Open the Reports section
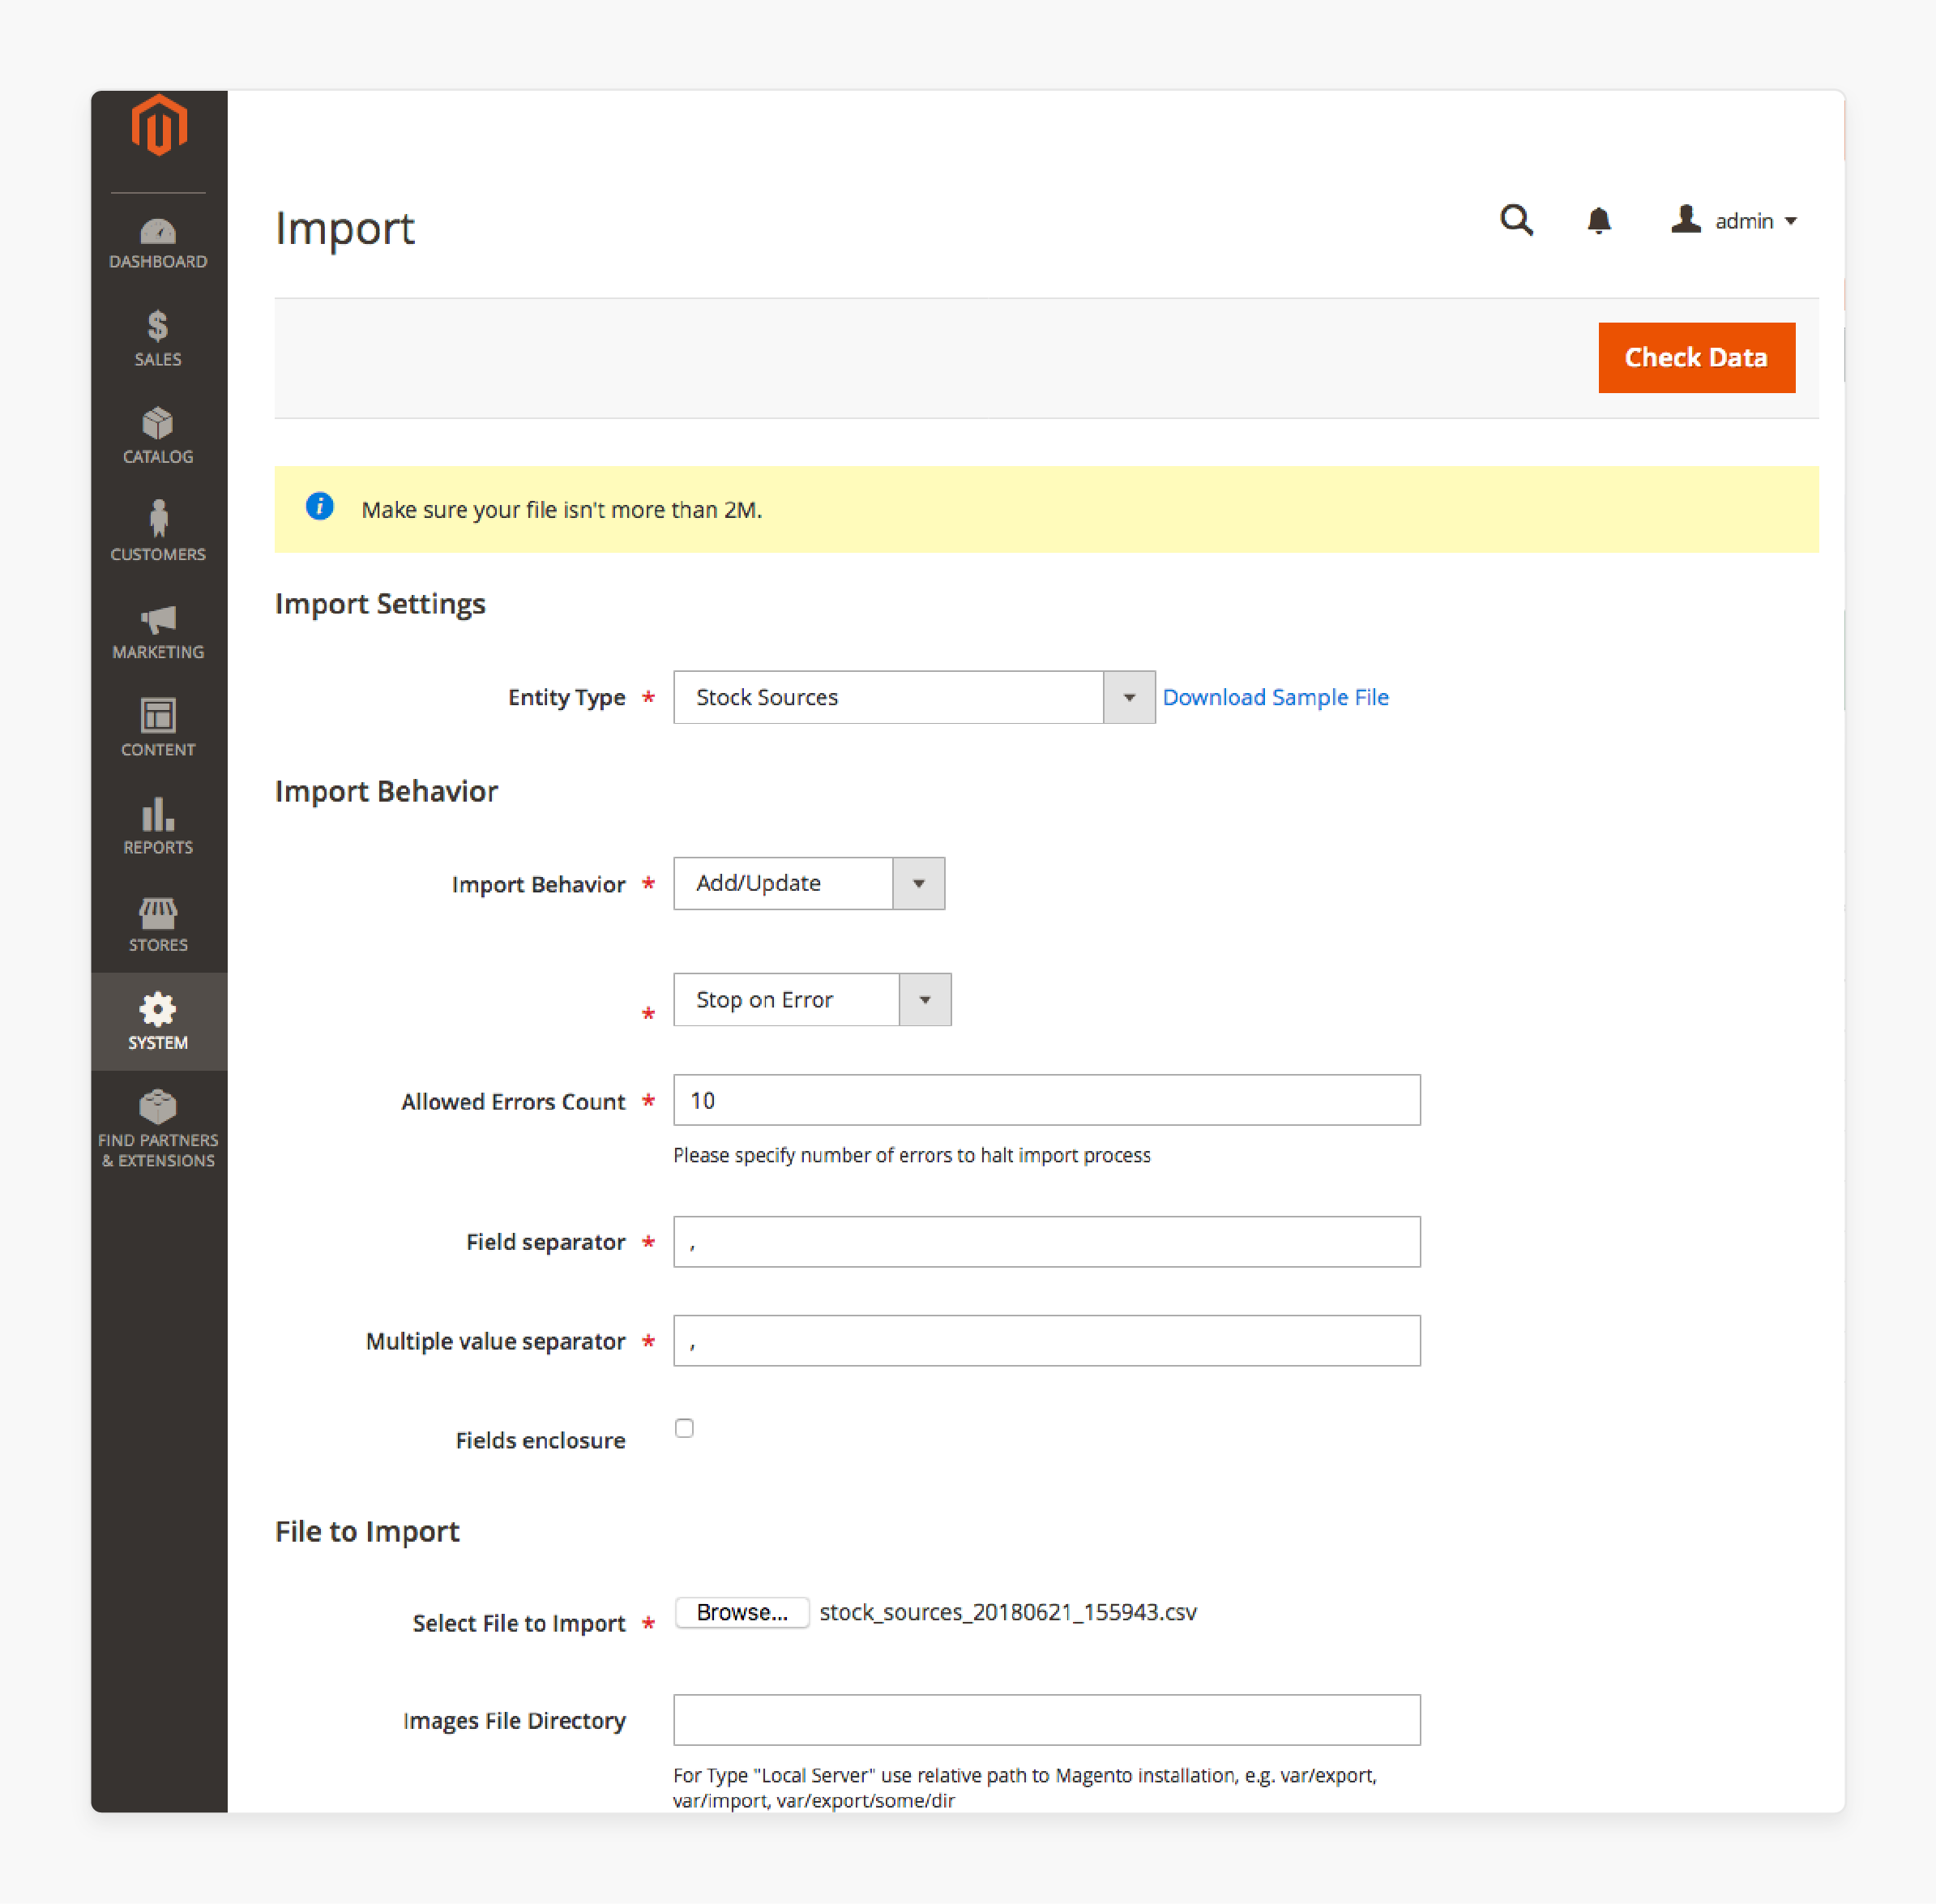This screenshot has height=1904, width=1936. (x=158, y=829)
